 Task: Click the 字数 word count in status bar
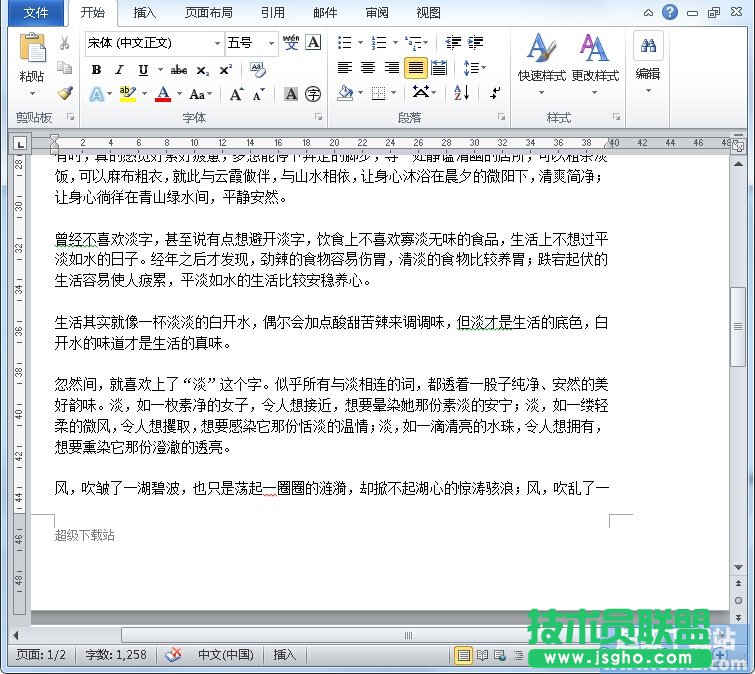coord(116,654)
